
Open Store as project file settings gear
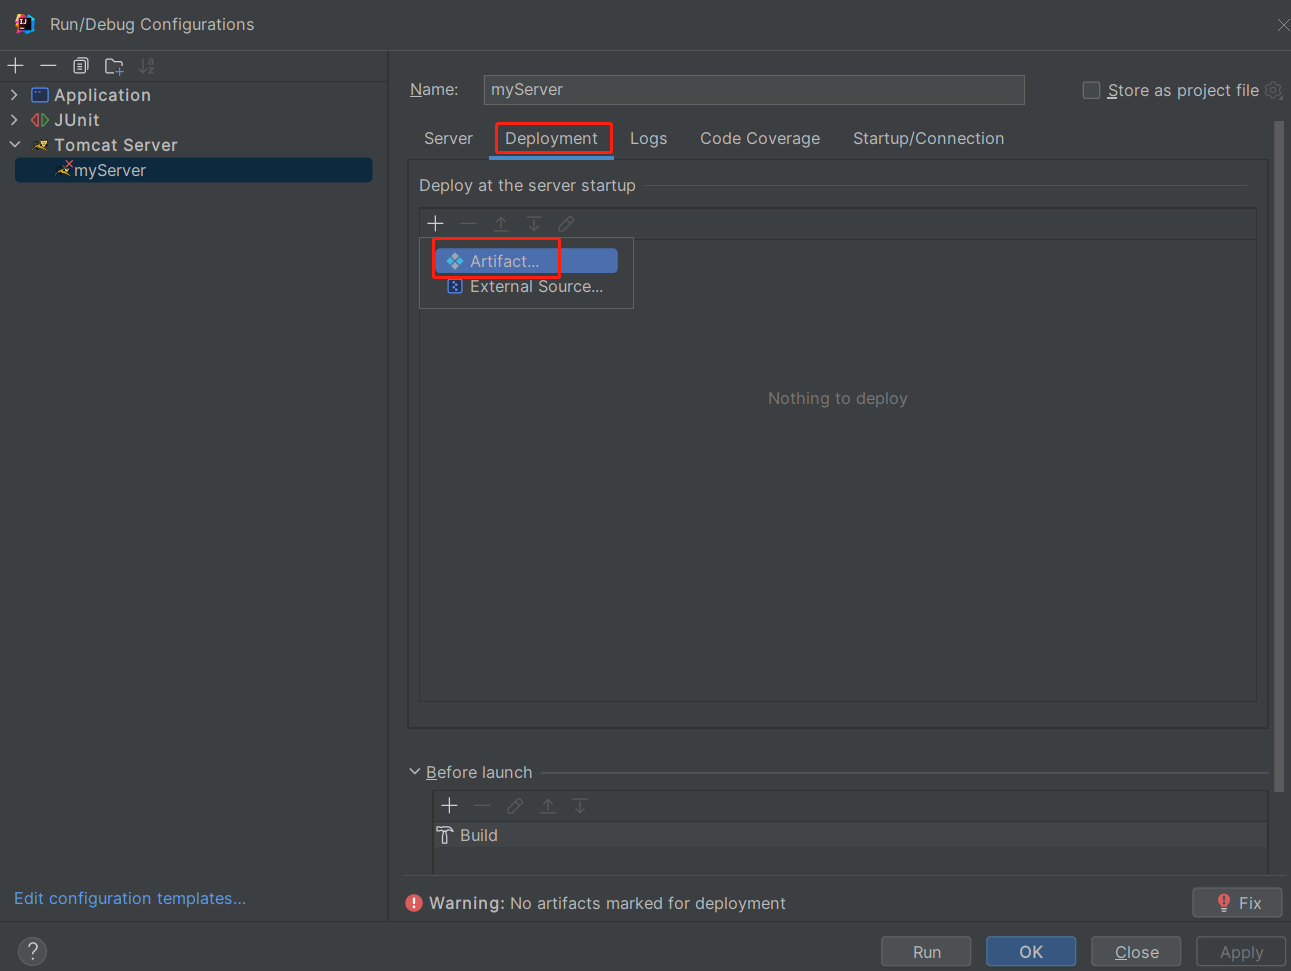tap(1273, 90)
